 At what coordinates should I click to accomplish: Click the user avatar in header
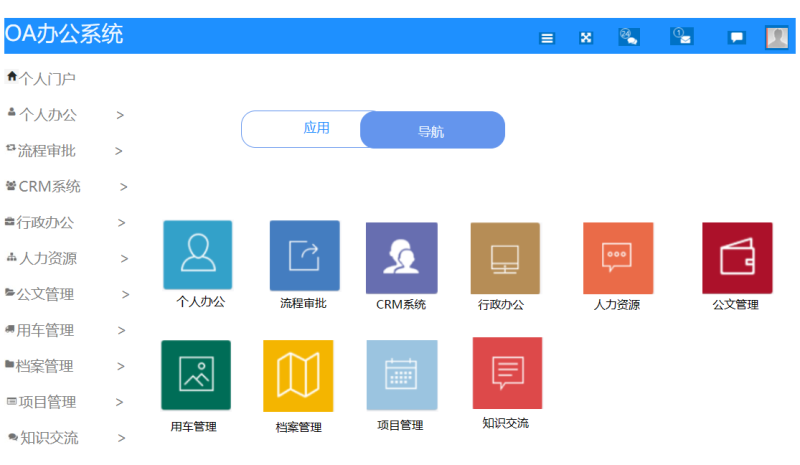point(776,38)
